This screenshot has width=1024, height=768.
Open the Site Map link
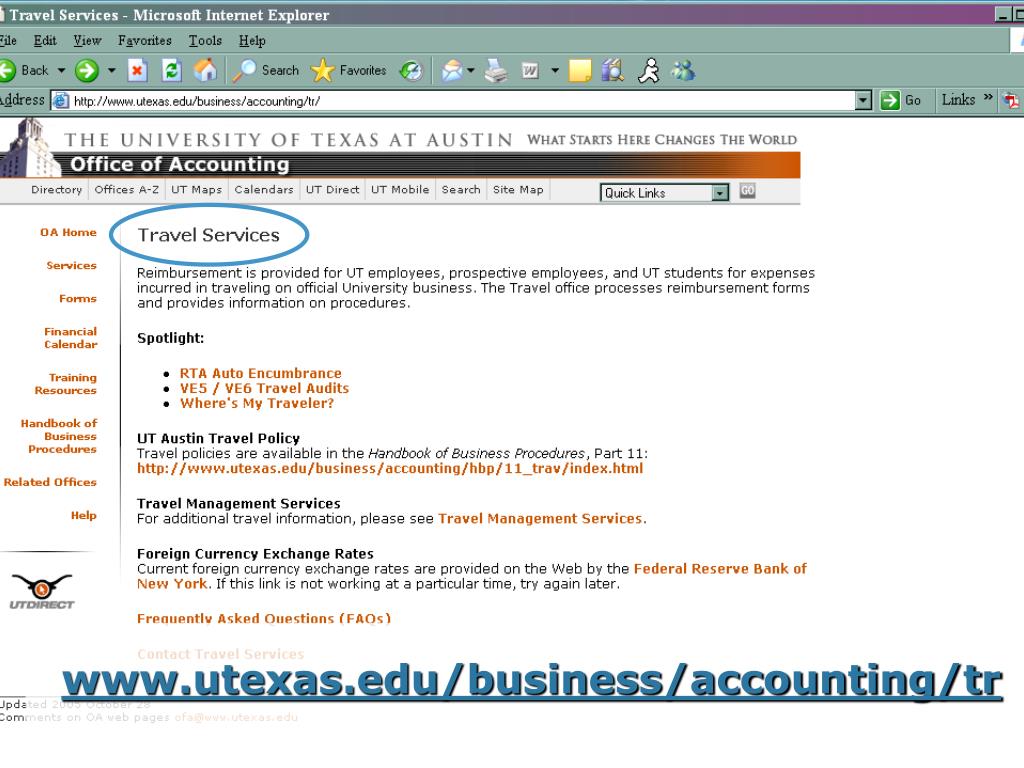[518, 189]
